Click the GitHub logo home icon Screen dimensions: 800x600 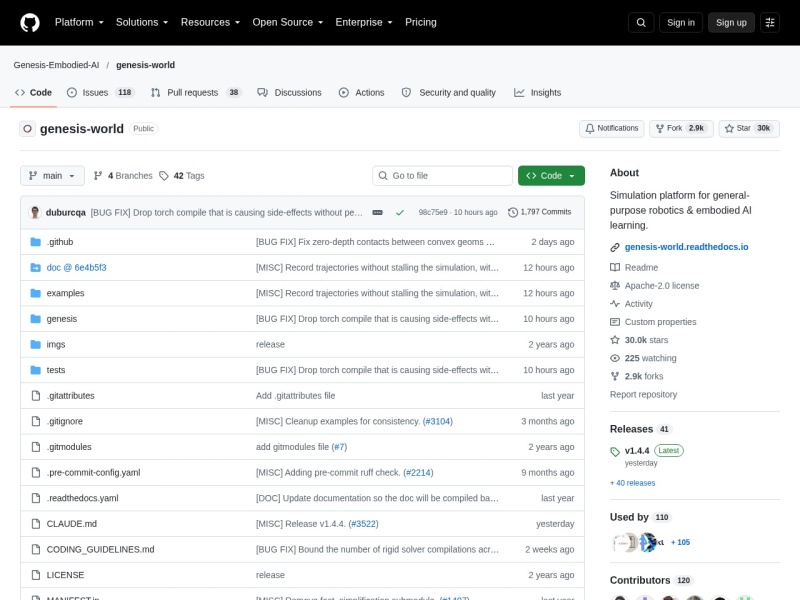click(30, 22)
